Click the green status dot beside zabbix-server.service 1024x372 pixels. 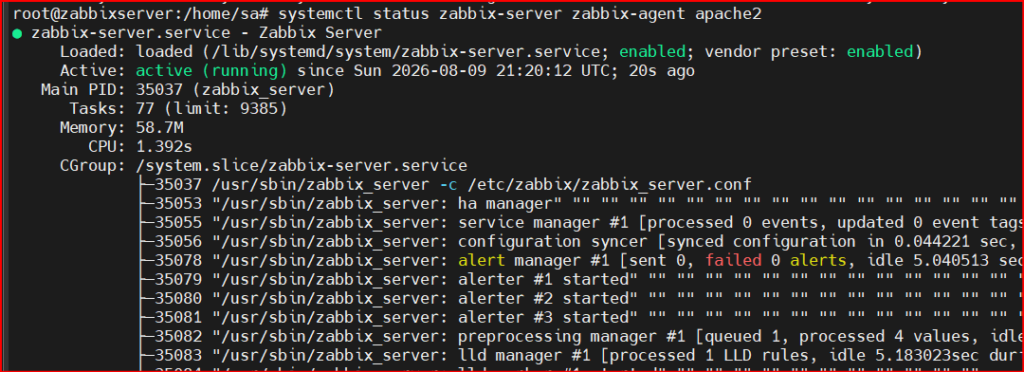[x=17, y=33]
